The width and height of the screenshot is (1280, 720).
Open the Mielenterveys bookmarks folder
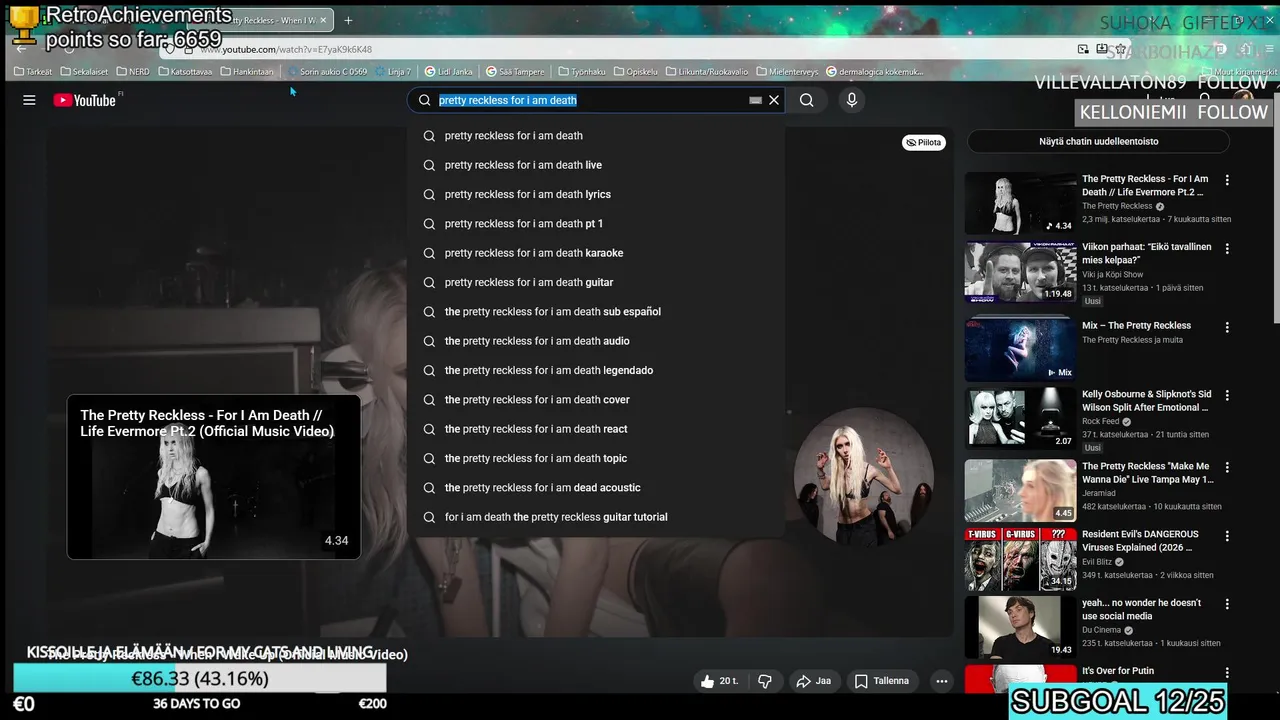click(x=787, y=72)
